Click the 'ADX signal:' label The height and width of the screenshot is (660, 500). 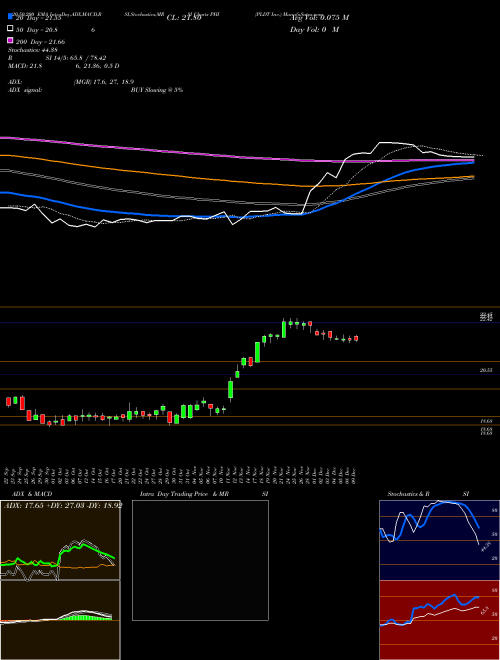(25, 90)
